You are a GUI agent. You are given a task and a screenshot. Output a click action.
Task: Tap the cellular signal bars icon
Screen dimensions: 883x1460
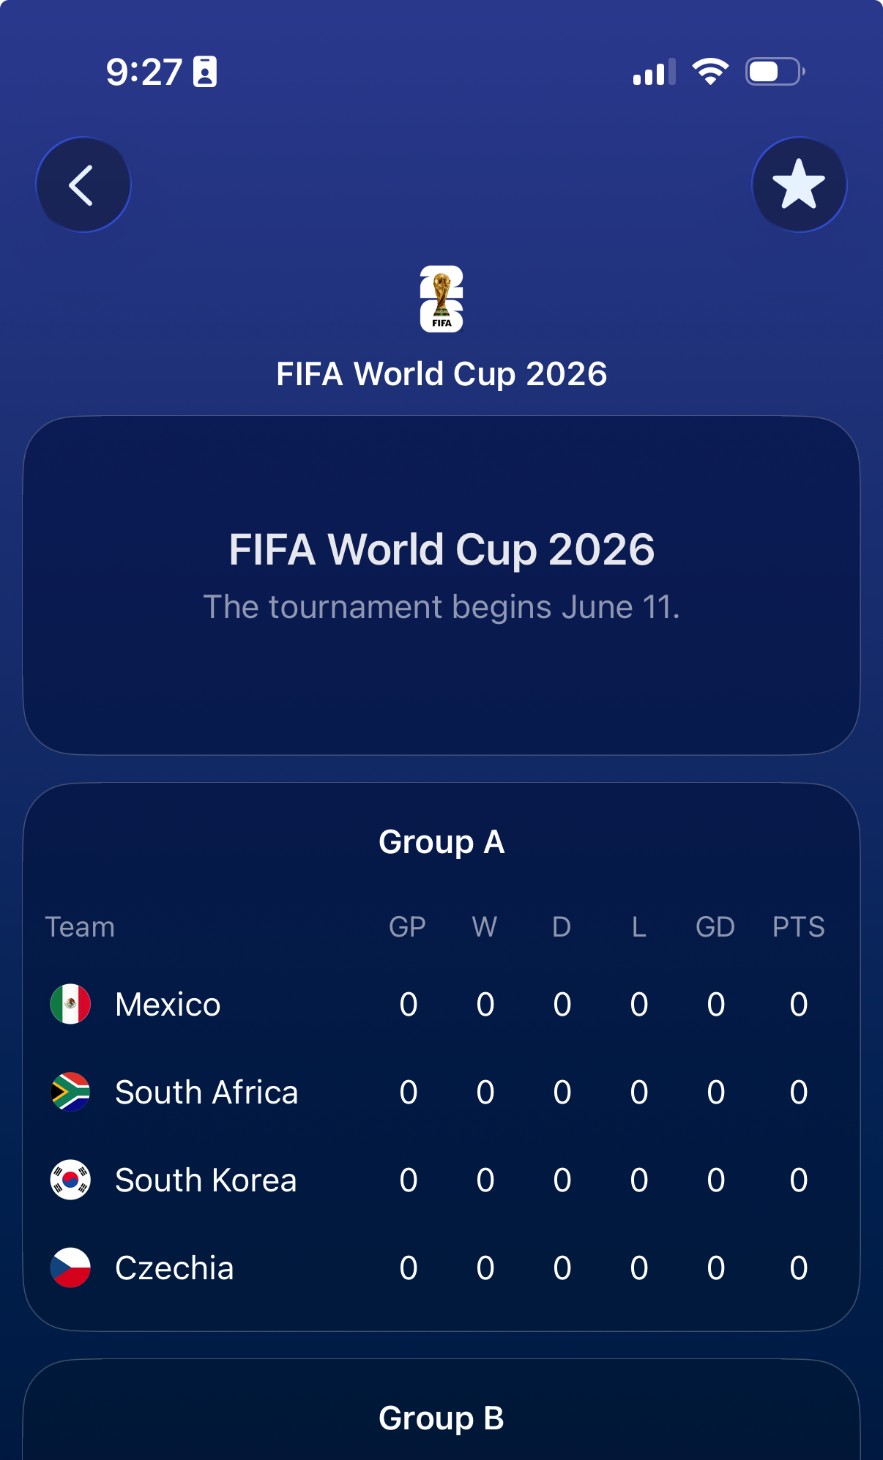(654, 73)
